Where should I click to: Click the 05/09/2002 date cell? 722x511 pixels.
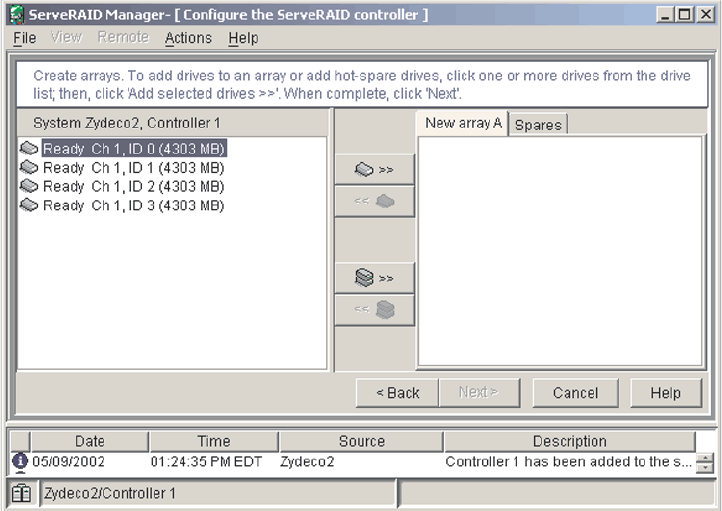(x=68, y=461)
